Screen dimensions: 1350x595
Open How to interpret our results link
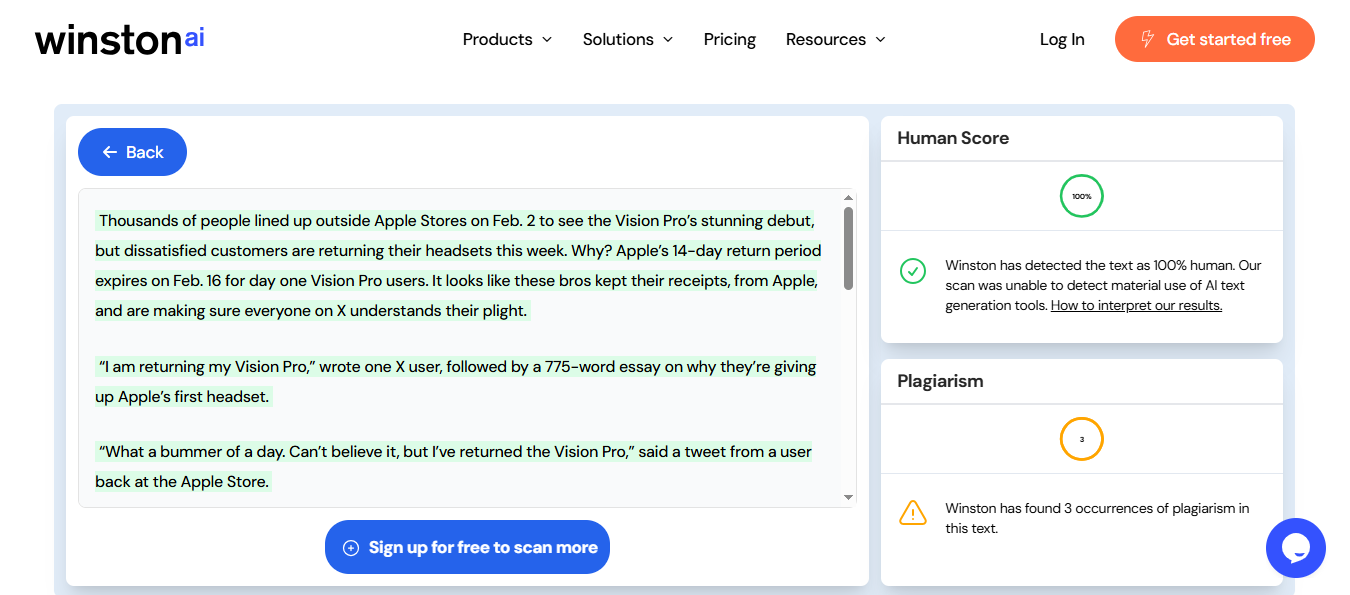[1136, 305]
